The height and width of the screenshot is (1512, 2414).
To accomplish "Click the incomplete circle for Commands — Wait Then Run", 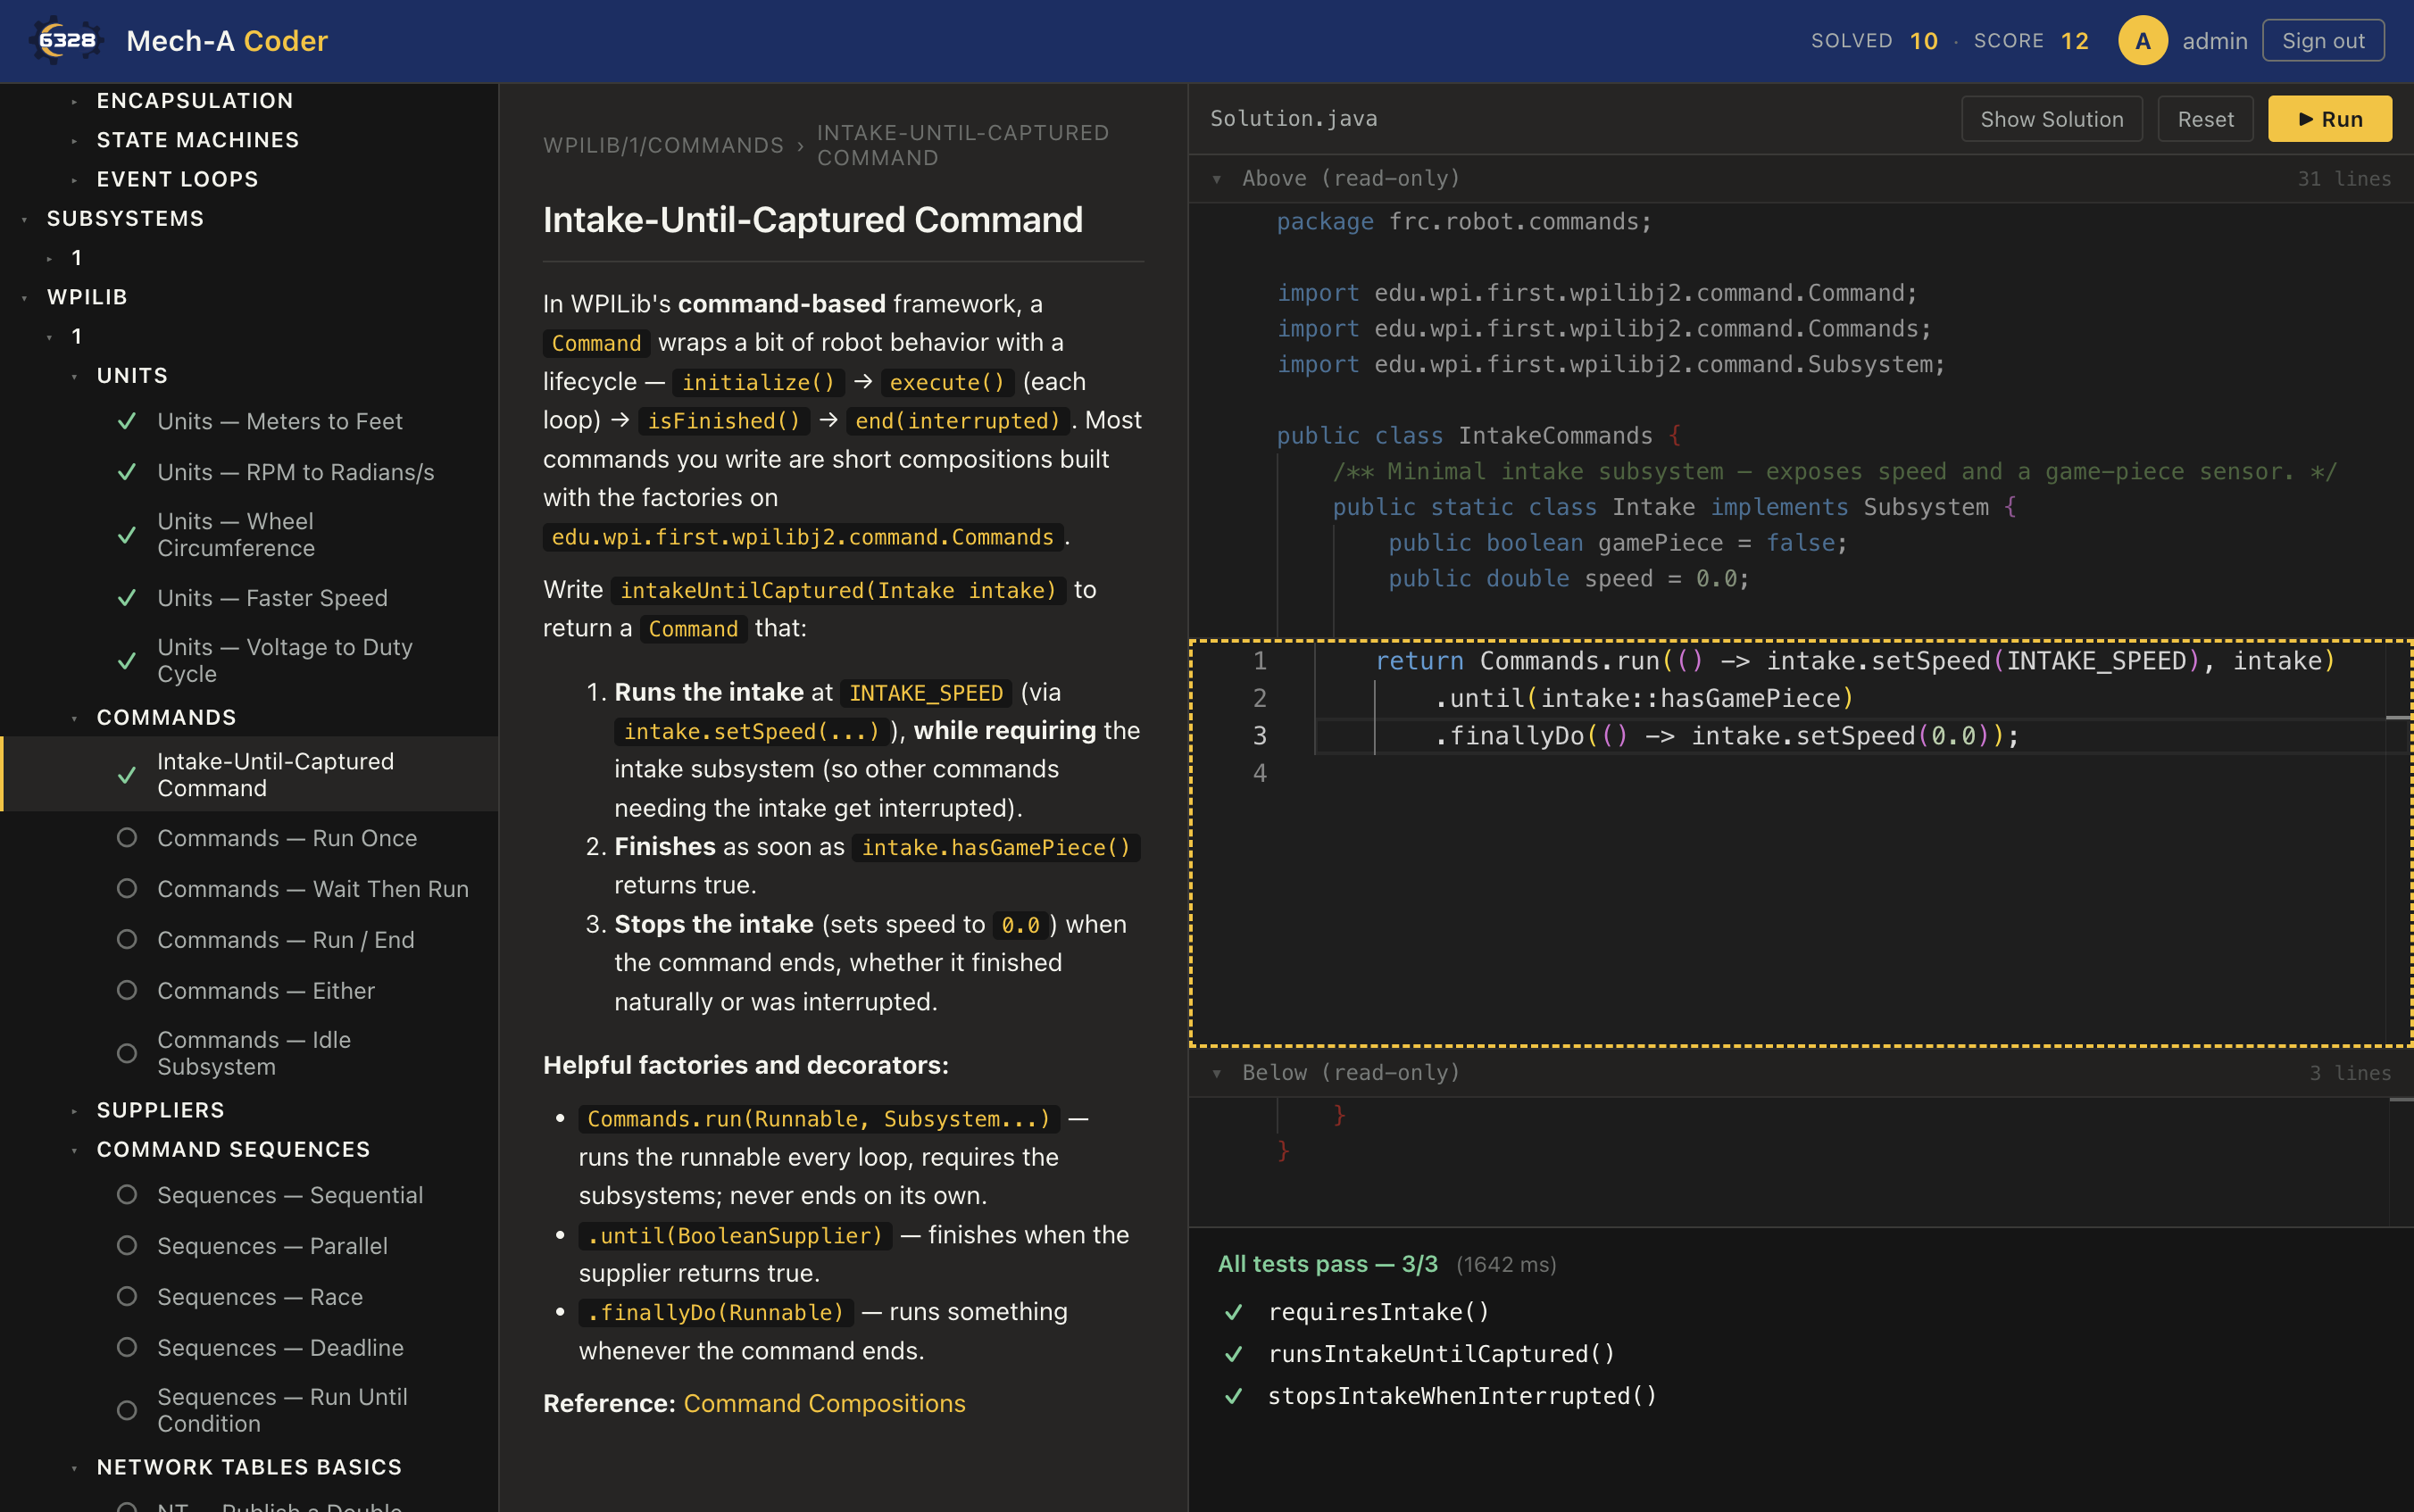I will tap(127, 889).
